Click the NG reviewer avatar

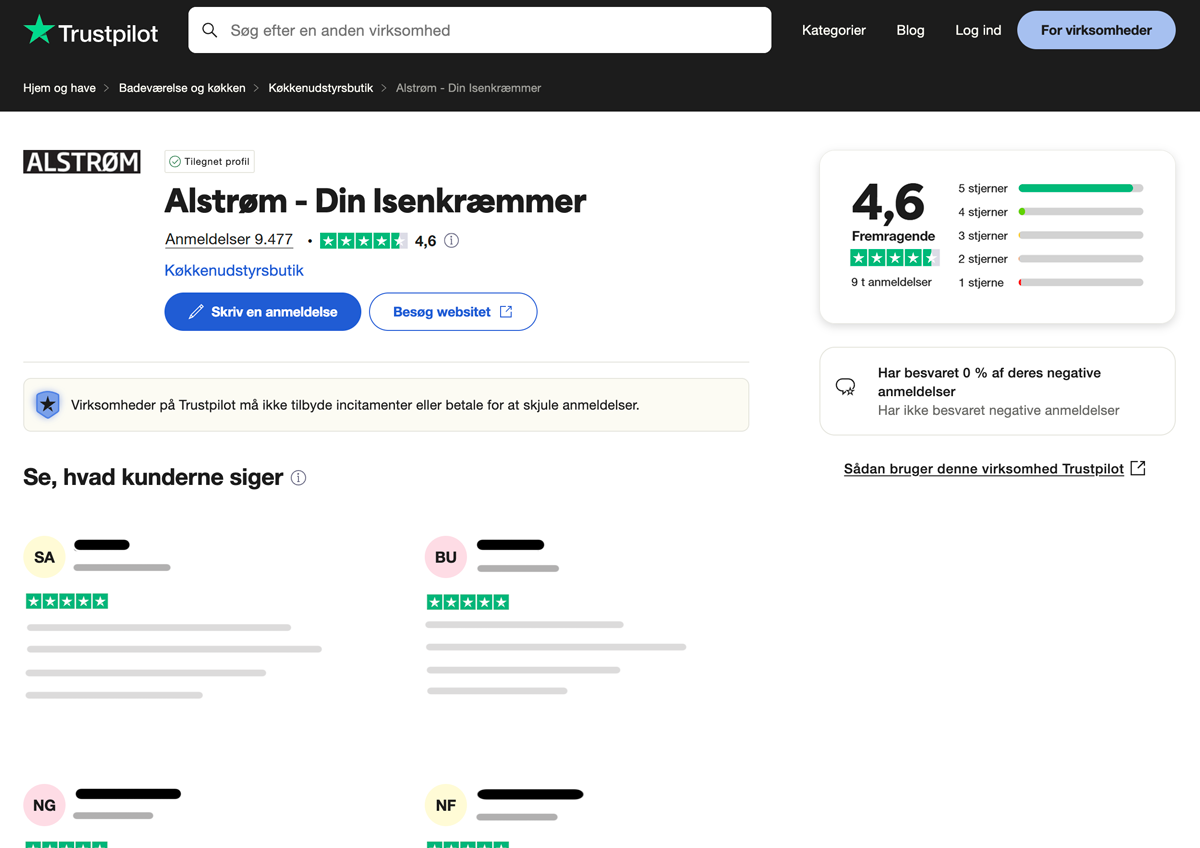pos(44,805)
